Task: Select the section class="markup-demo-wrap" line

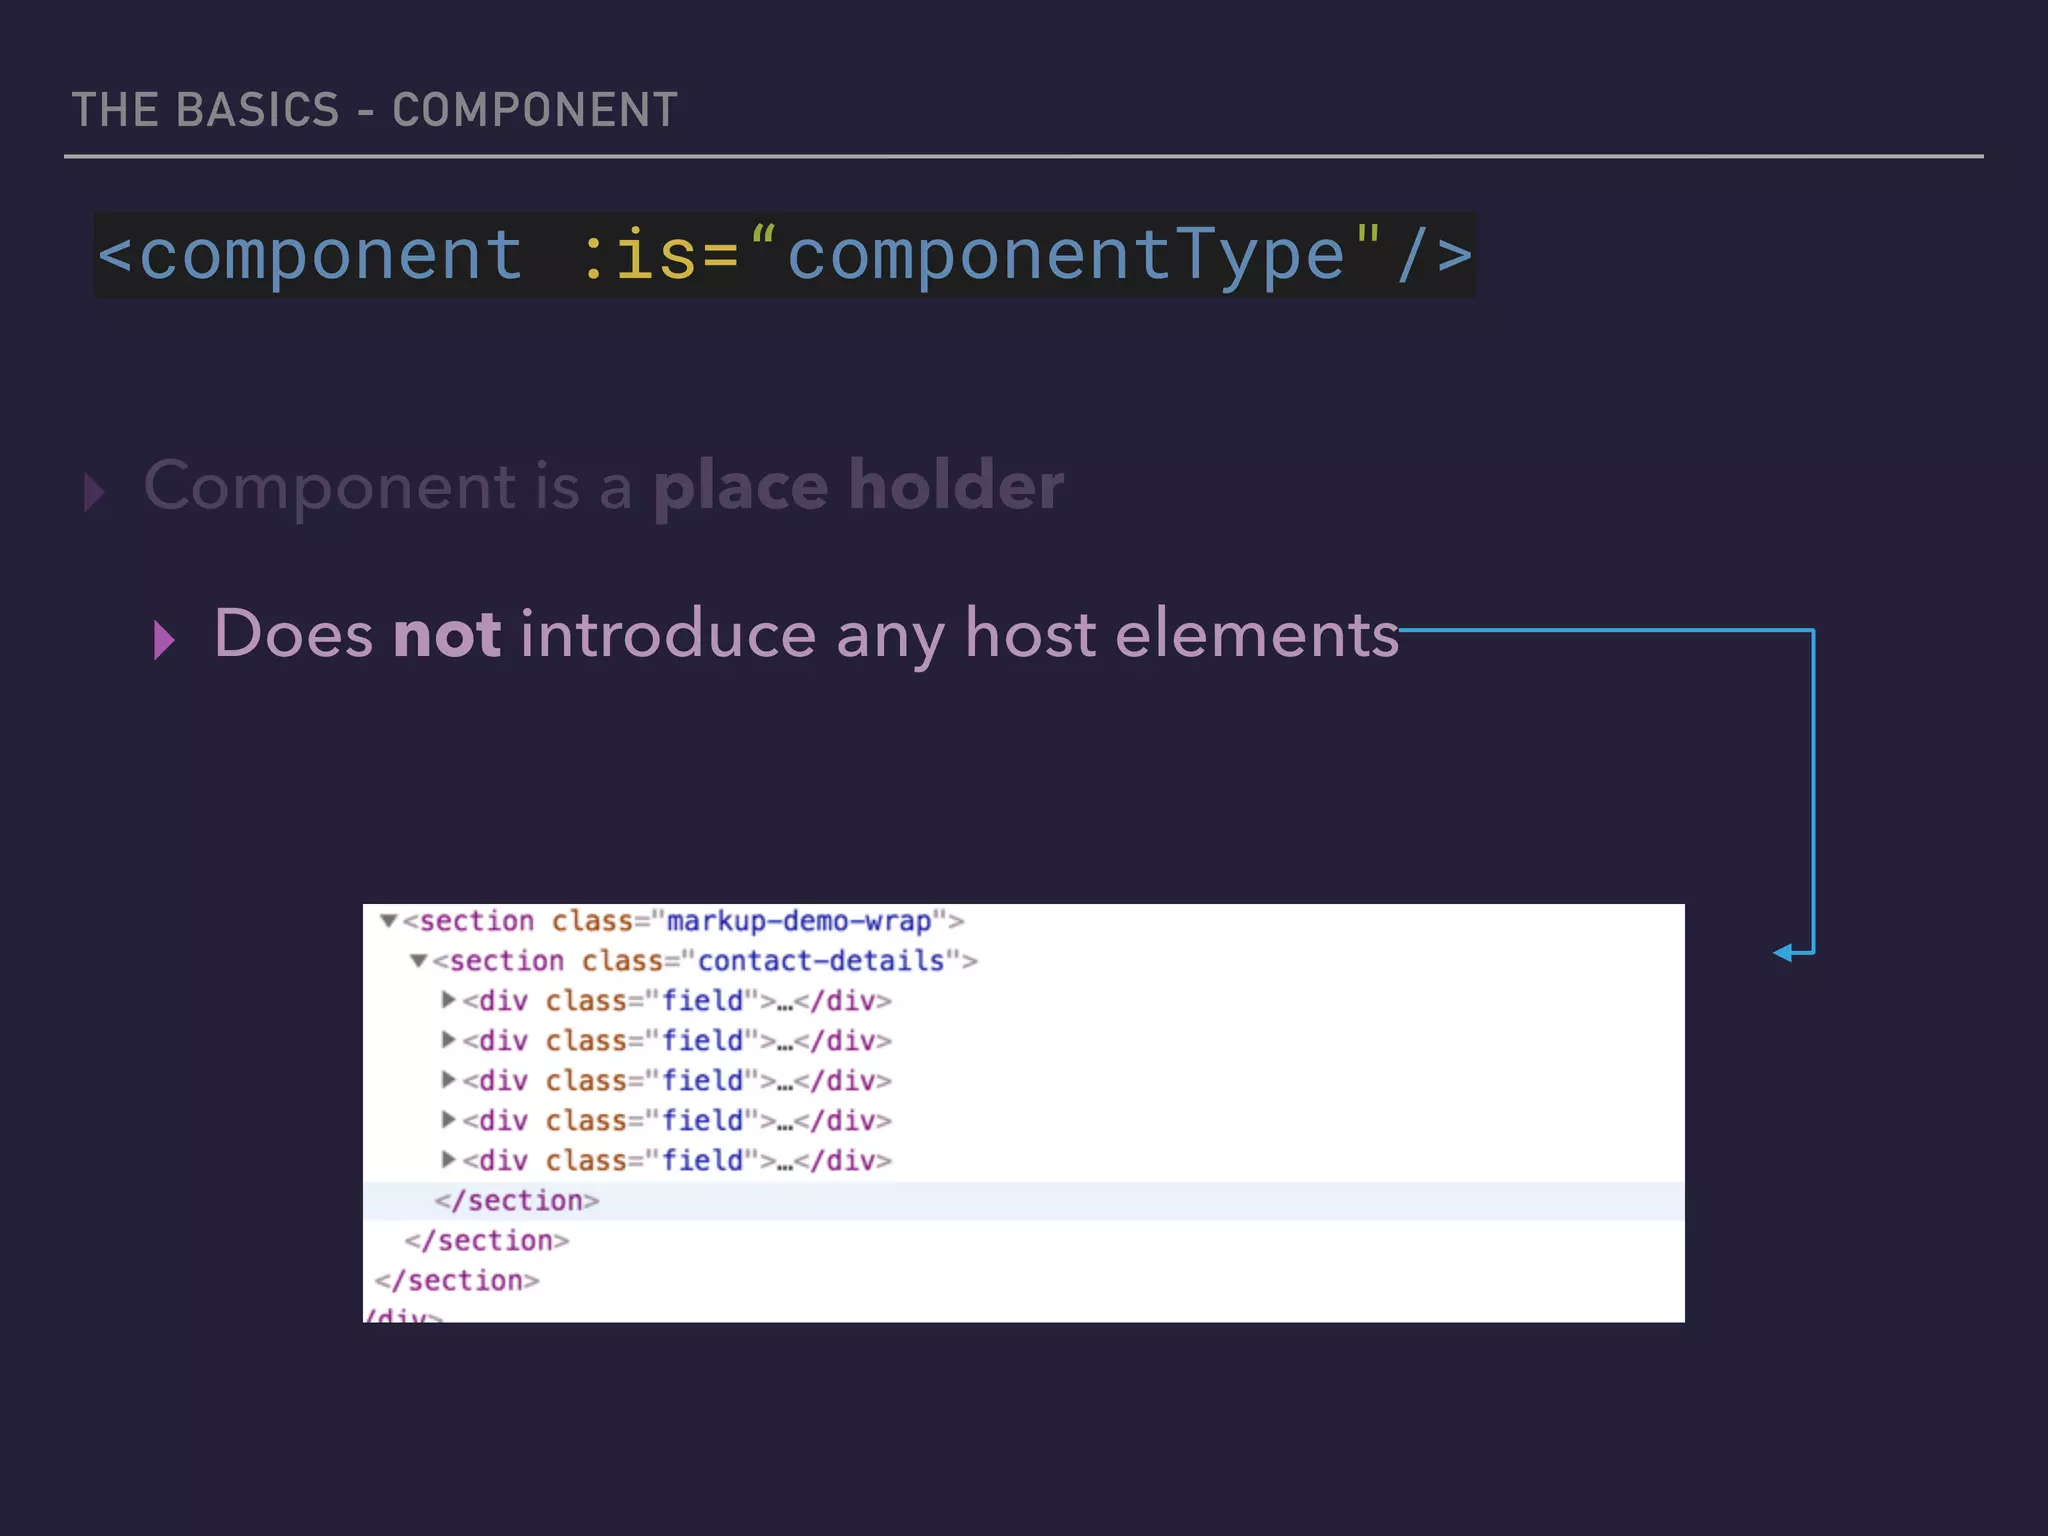Action: pyautogui.click(x=683, y=921)
